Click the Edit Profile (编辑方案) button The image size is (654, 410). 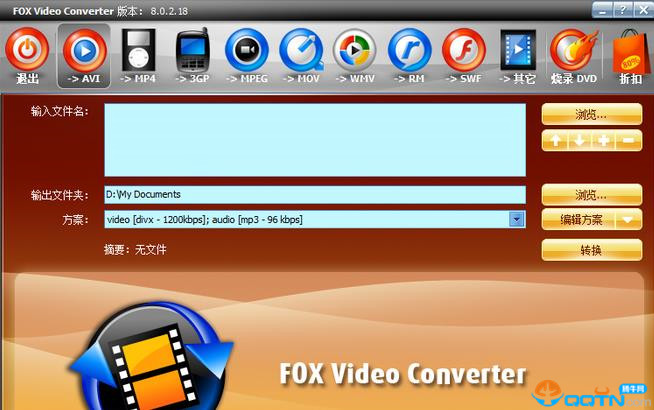tap(578, 220)
